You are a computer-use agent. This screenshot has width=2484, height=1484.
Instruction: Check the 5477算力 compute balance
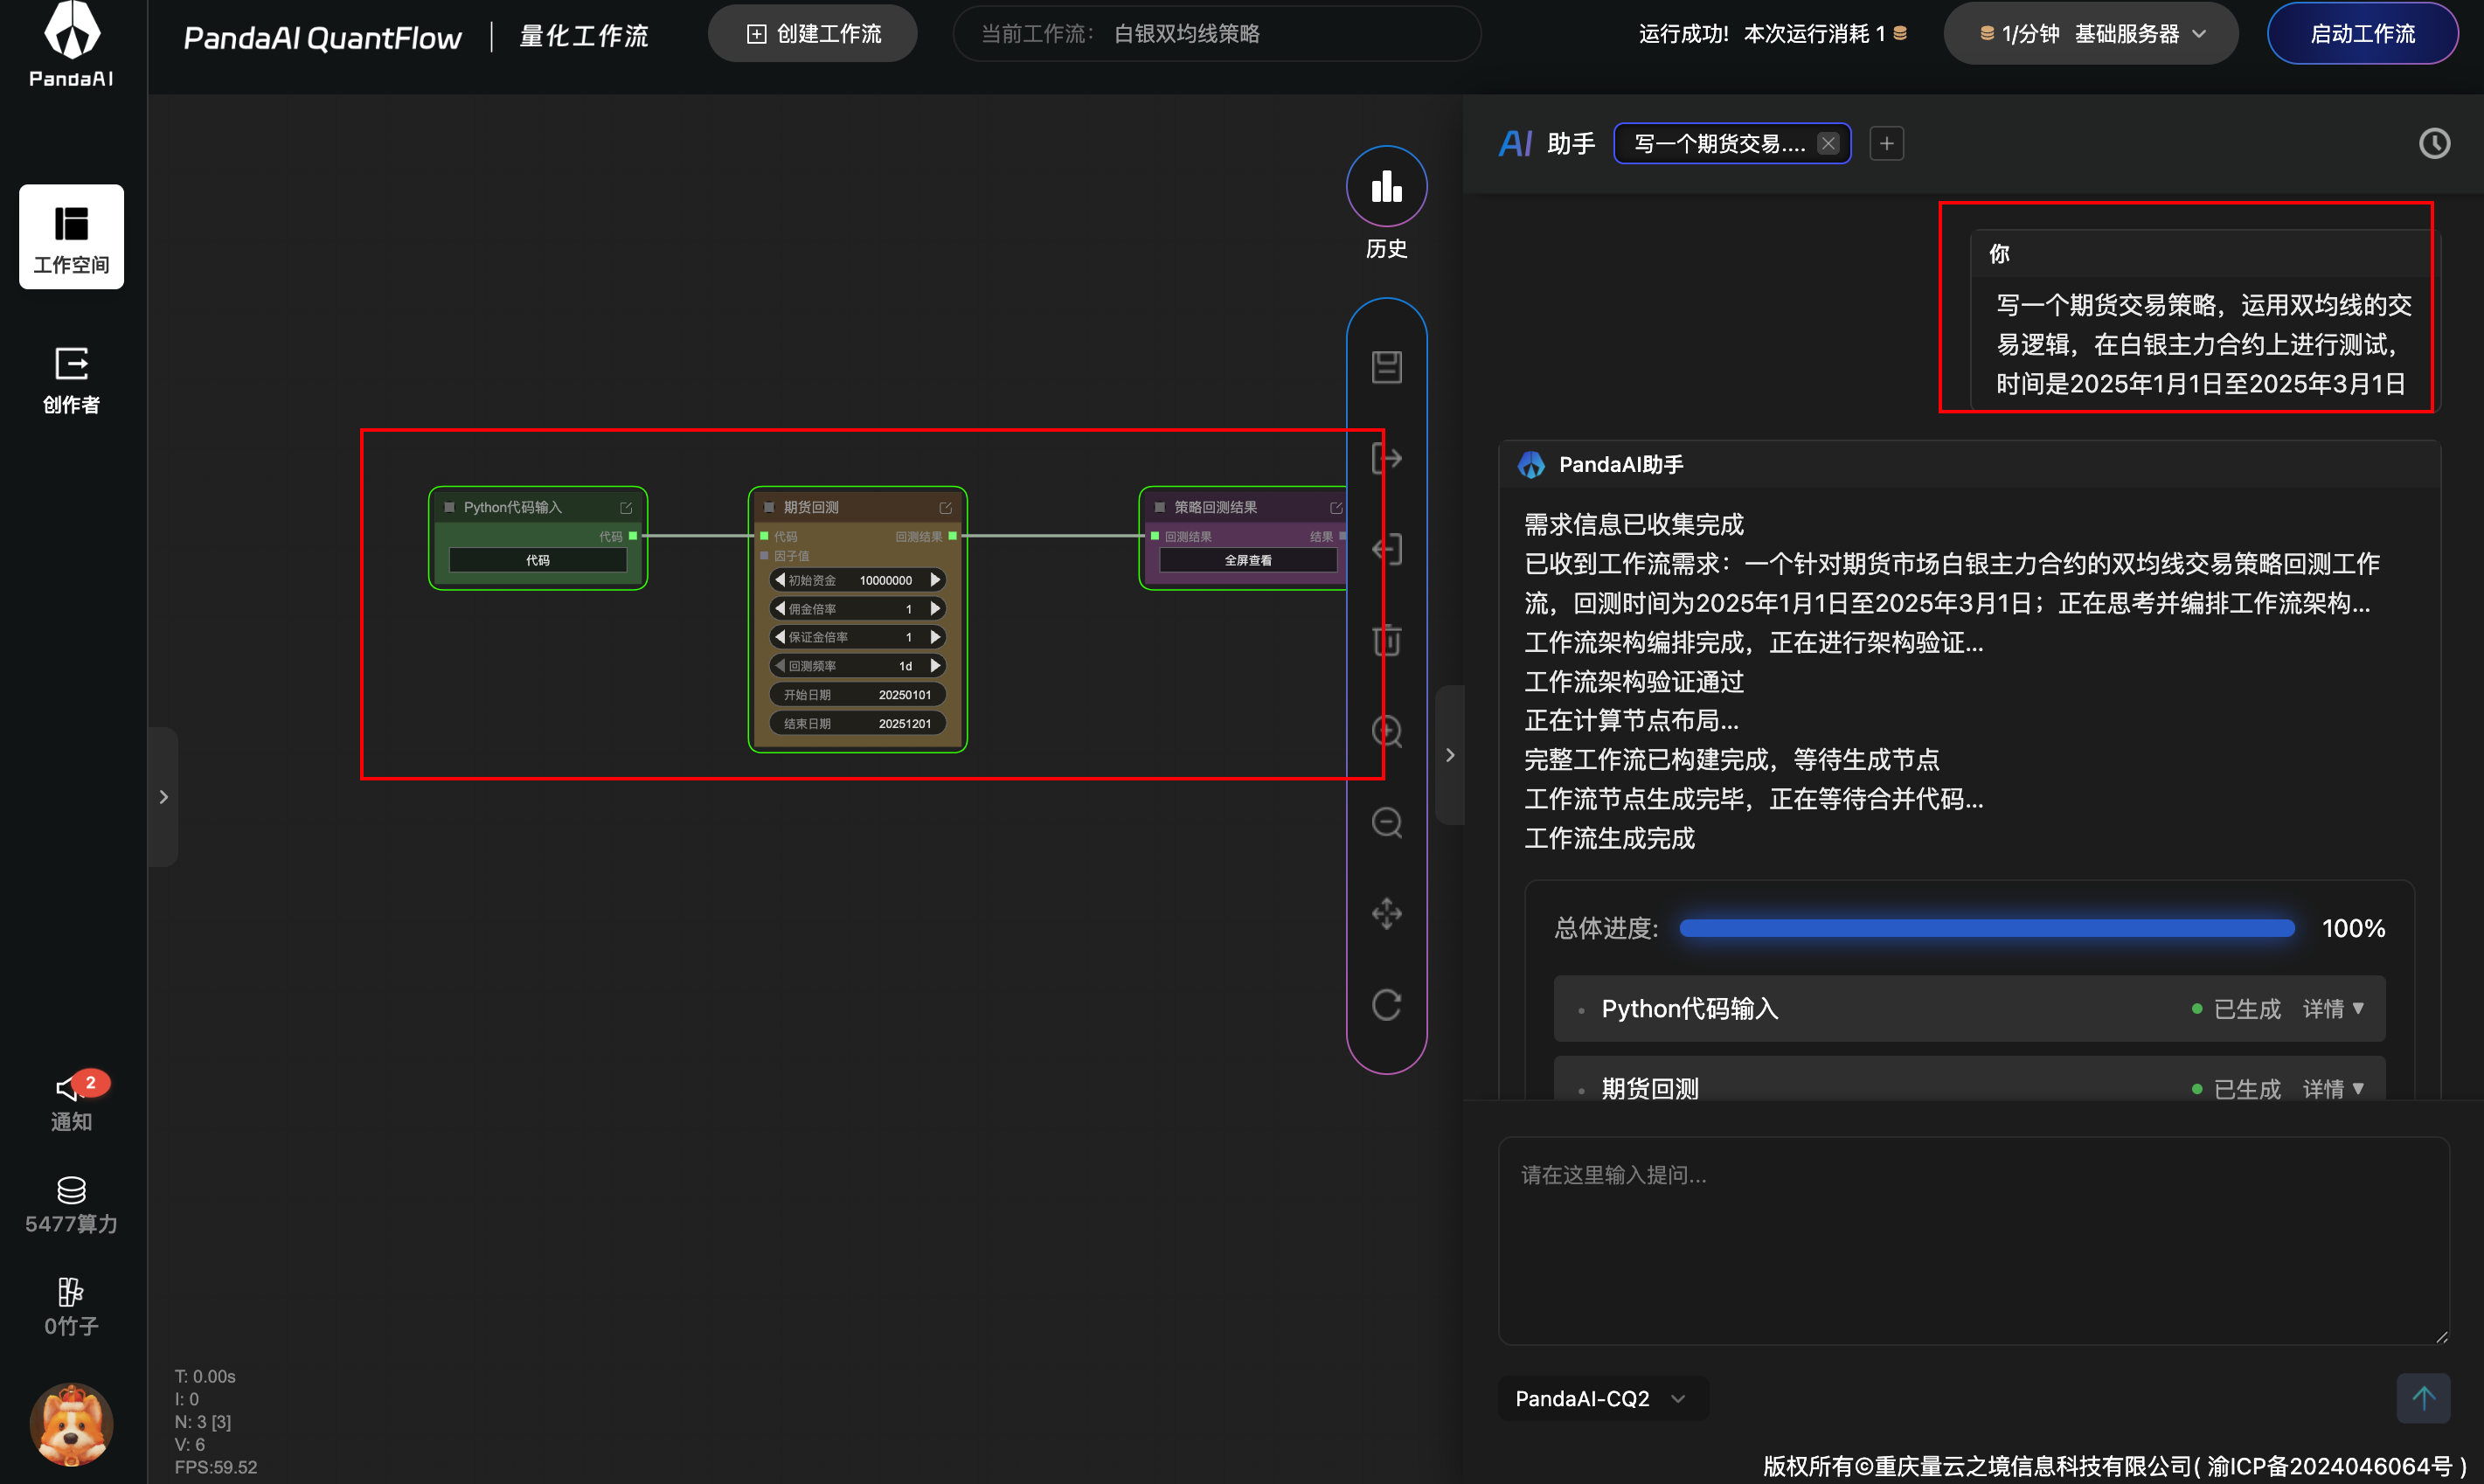(x=71, y=1205)
